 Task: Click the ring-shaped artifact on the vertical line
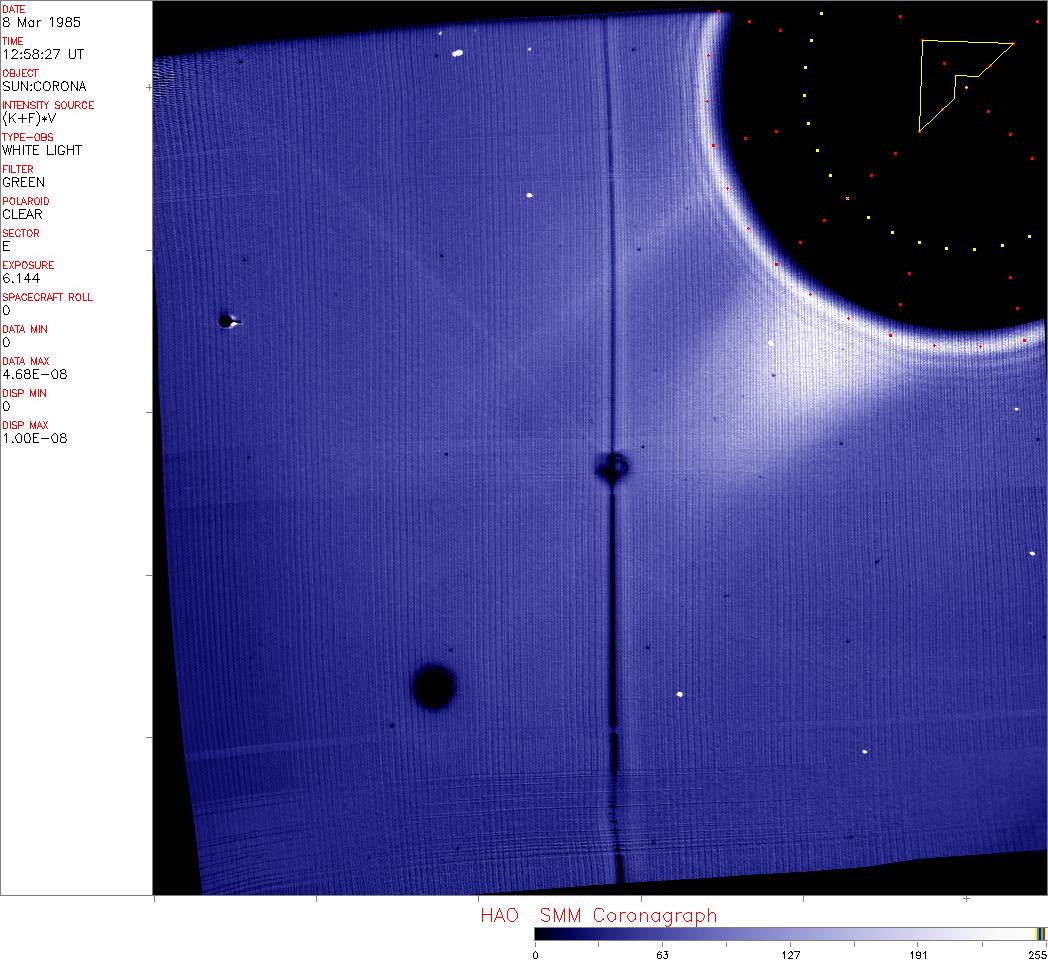[x=612, y=466]
